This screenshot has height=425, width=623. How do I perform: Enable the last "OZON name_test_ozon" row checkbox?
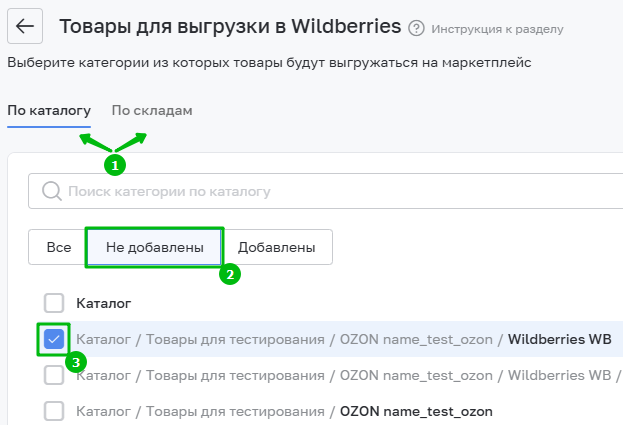click(54, 411)
